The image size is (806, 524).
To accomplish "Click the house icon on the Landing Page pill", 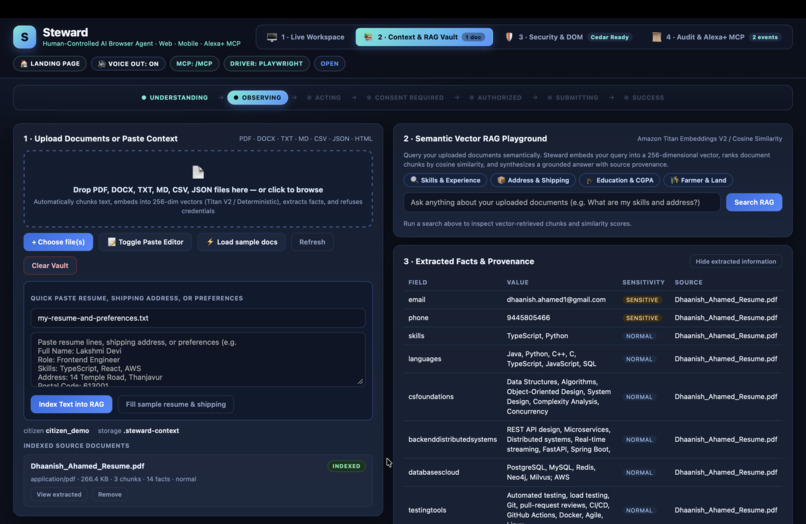I will (24, 64).
